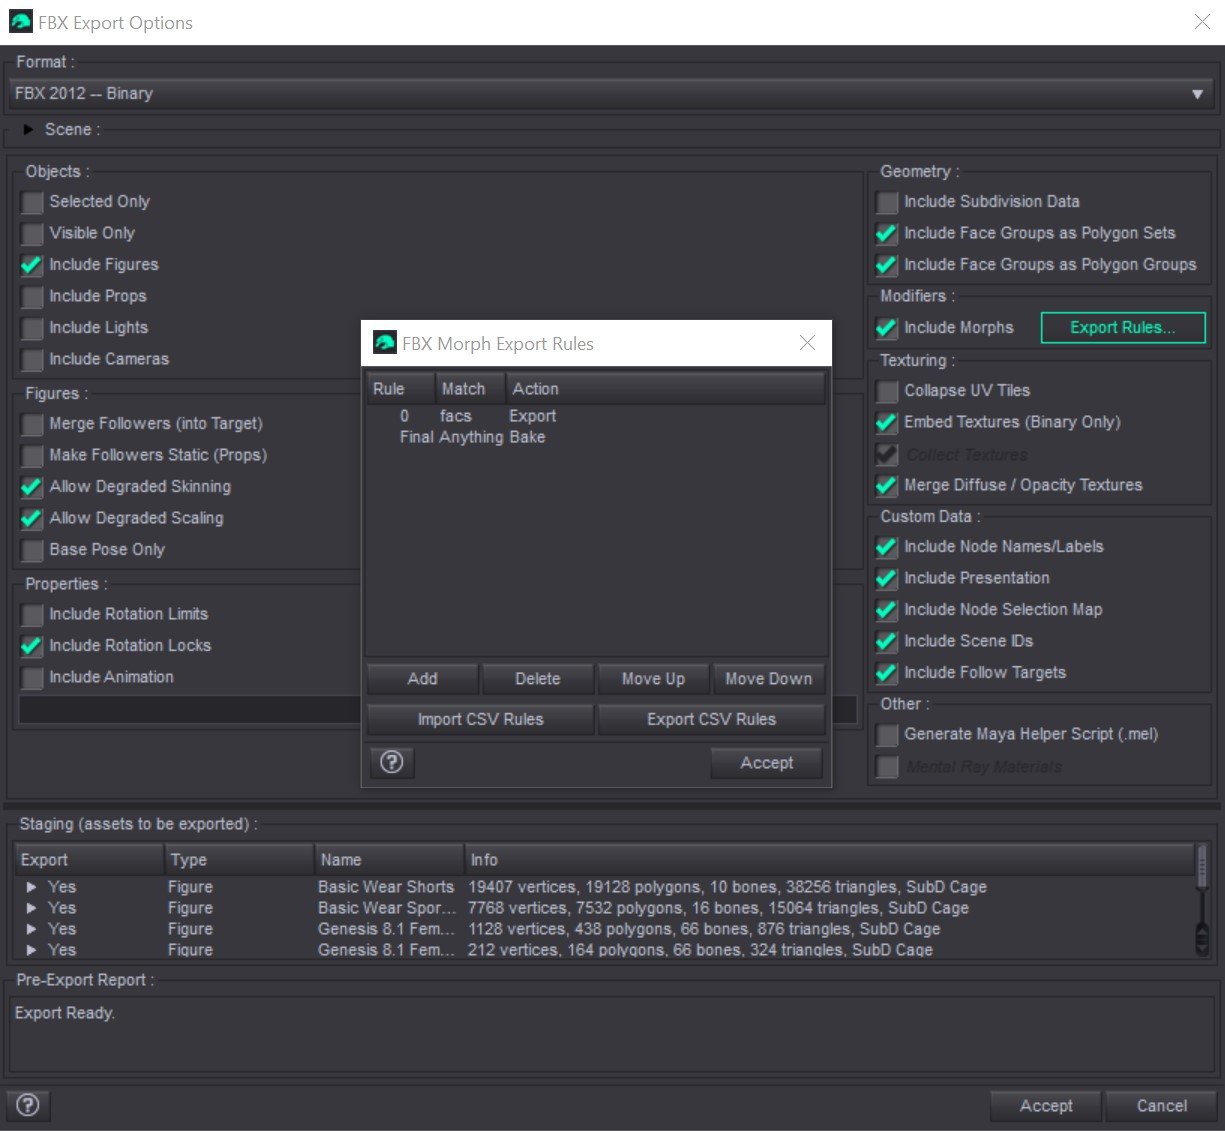The image size is (1225, 1131).
Task: Uncheck Include Face Groups as Polygon Groups
Action: click(x=887, y=265)
